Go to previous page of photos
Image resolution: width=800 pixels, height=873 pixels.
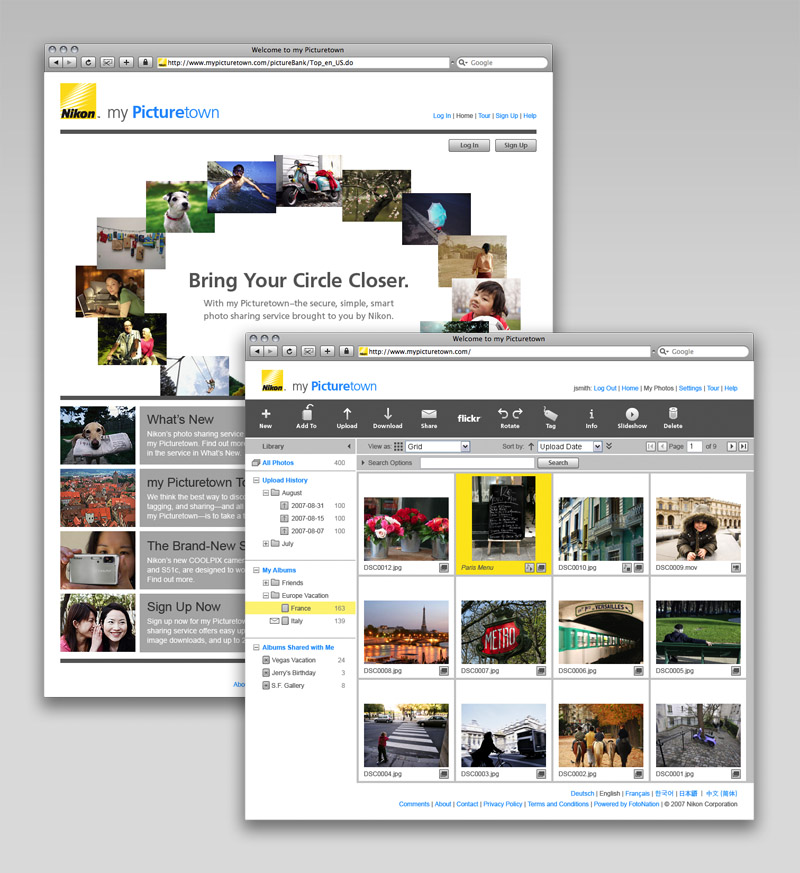tap(662, 447)
